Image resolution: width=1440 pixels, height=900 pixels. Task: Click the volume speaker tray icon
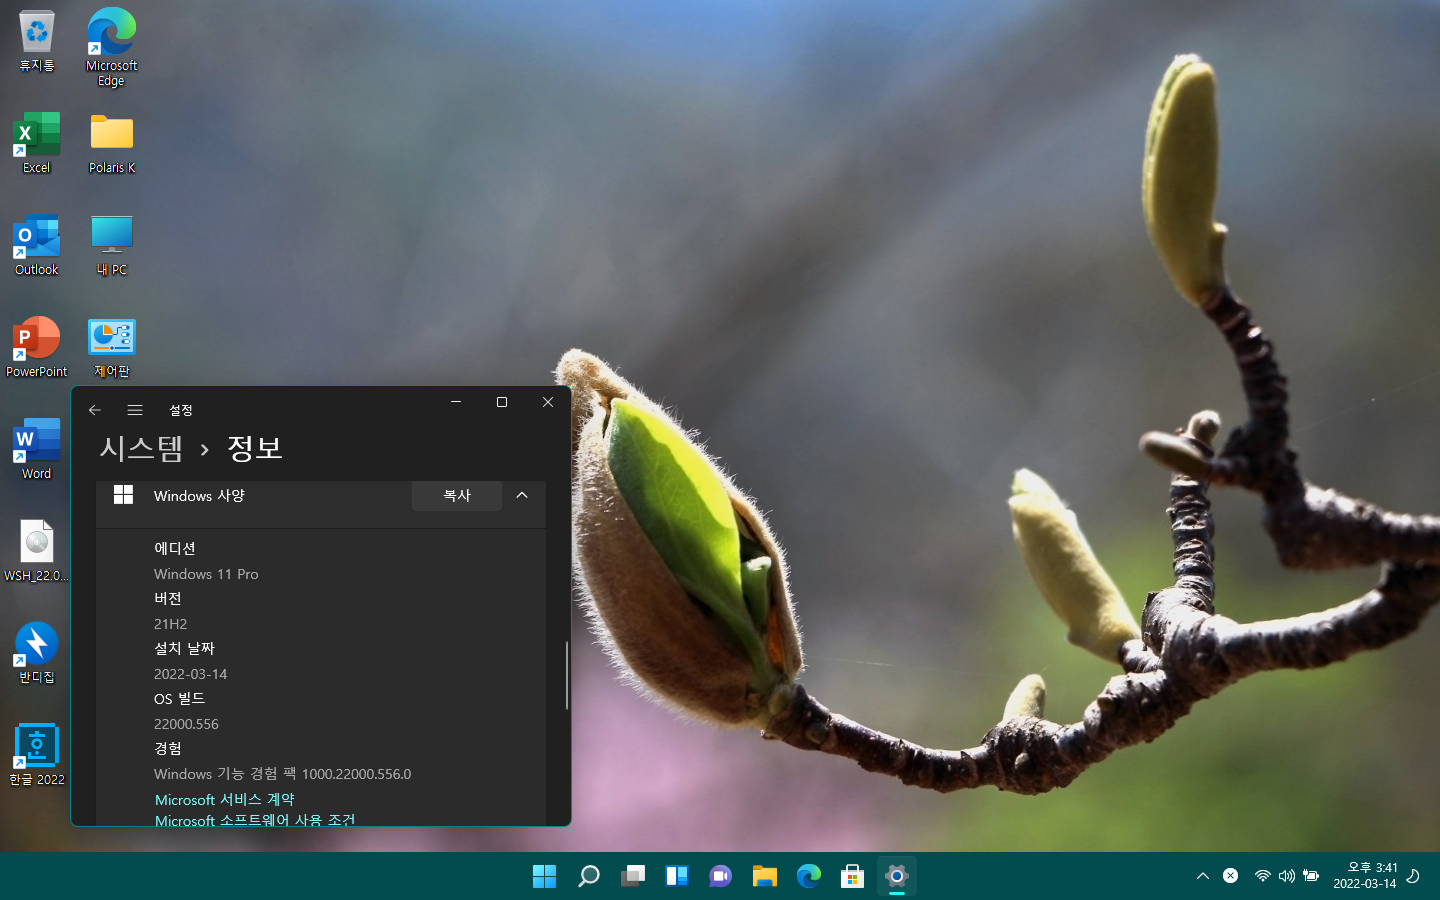1287,876
